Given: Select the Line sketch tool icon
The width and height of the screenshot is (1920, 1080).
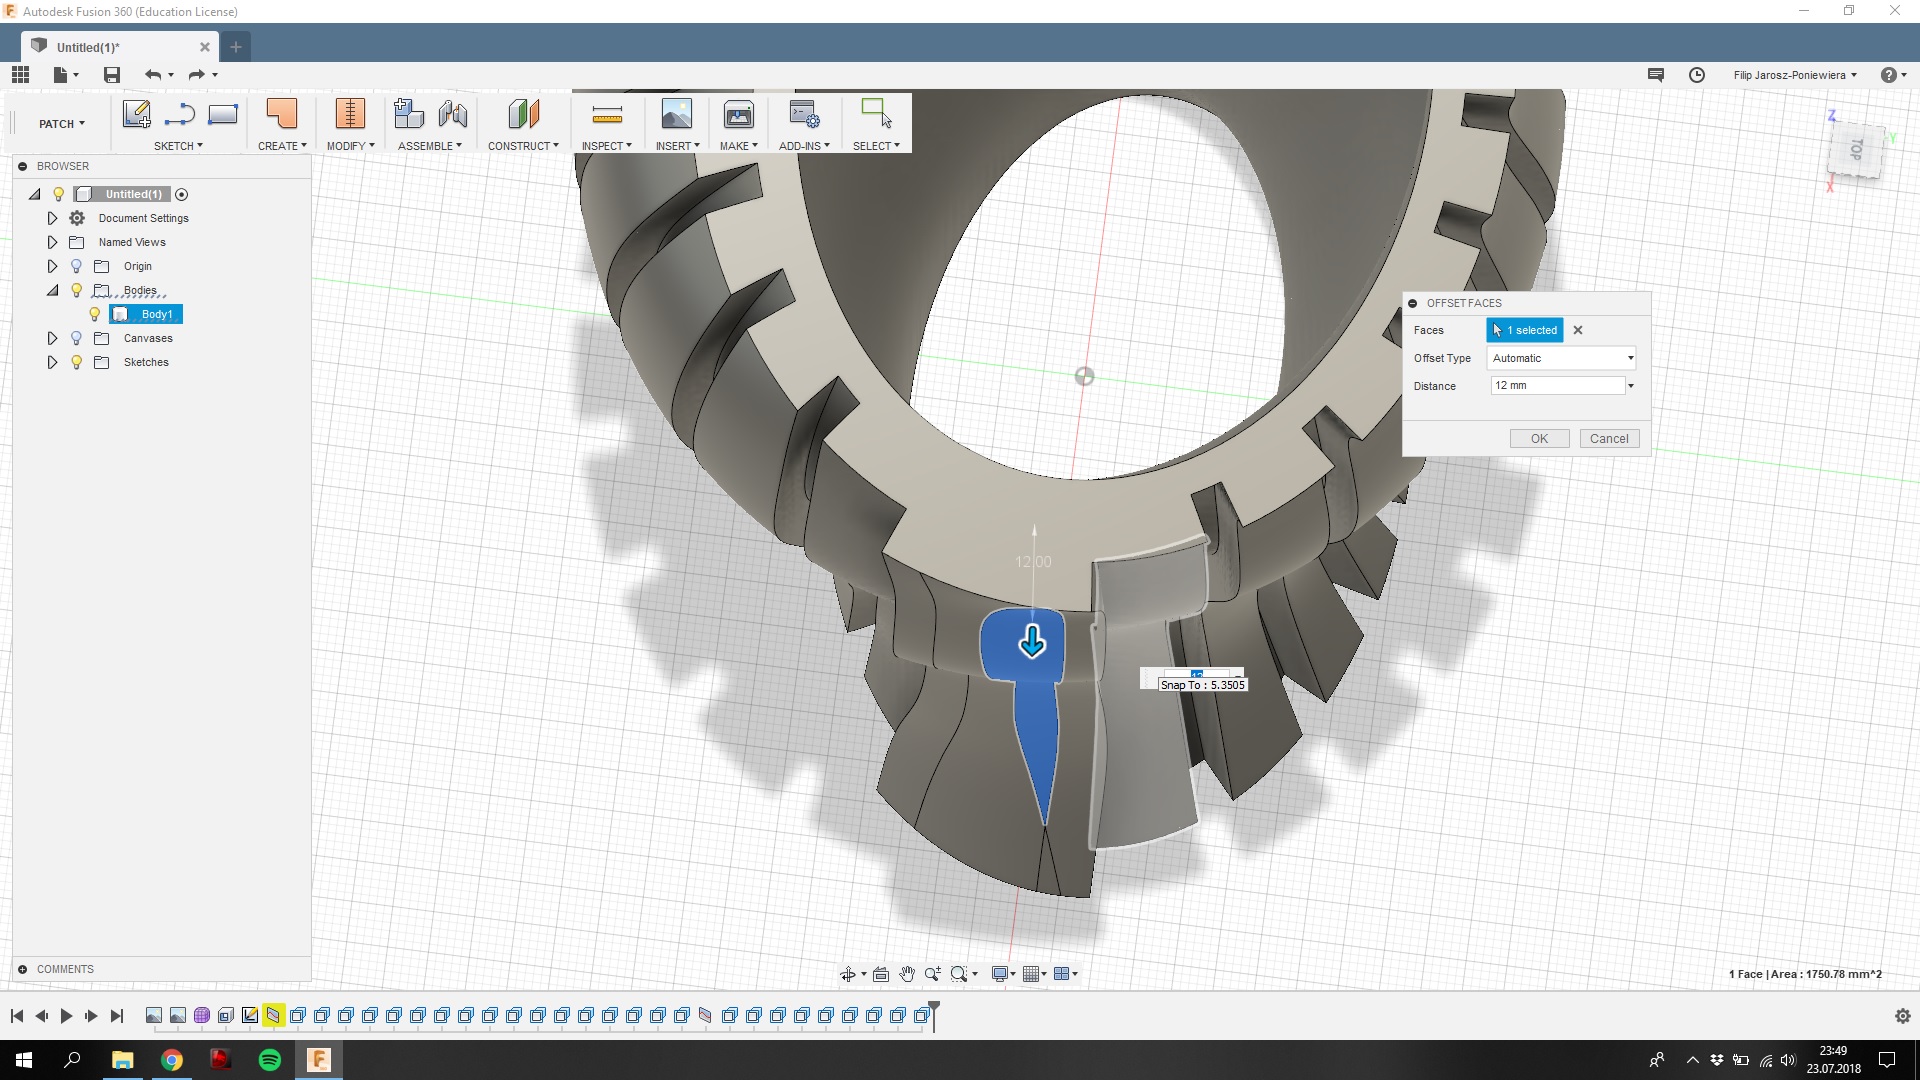Looking at the screenshot, I should coord(179,114).
